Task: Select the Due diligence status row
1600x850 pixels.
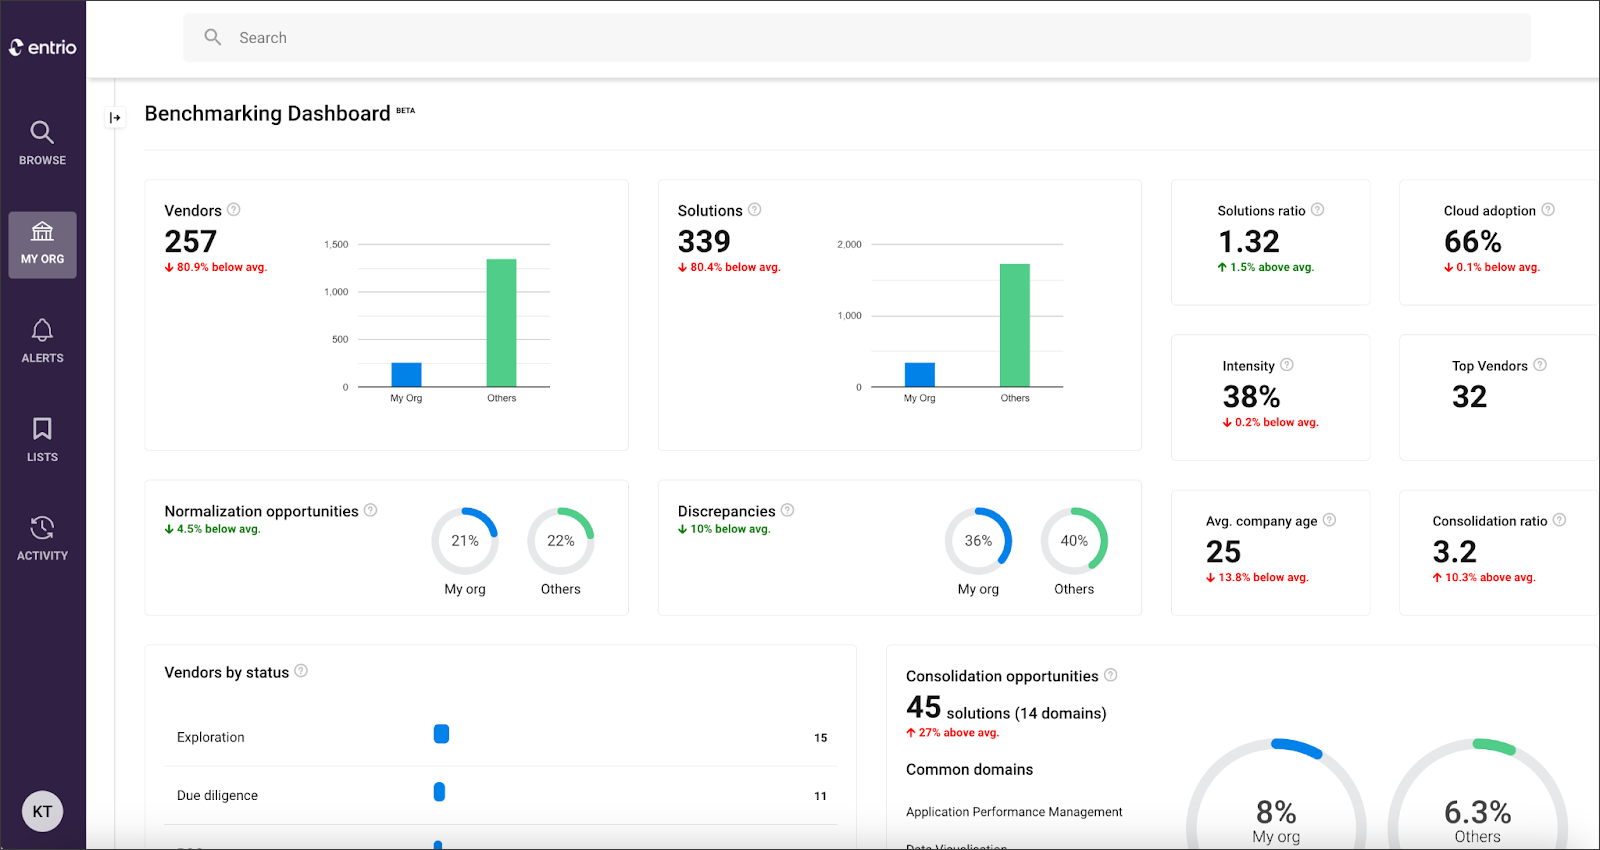Action: click(501, 795)
